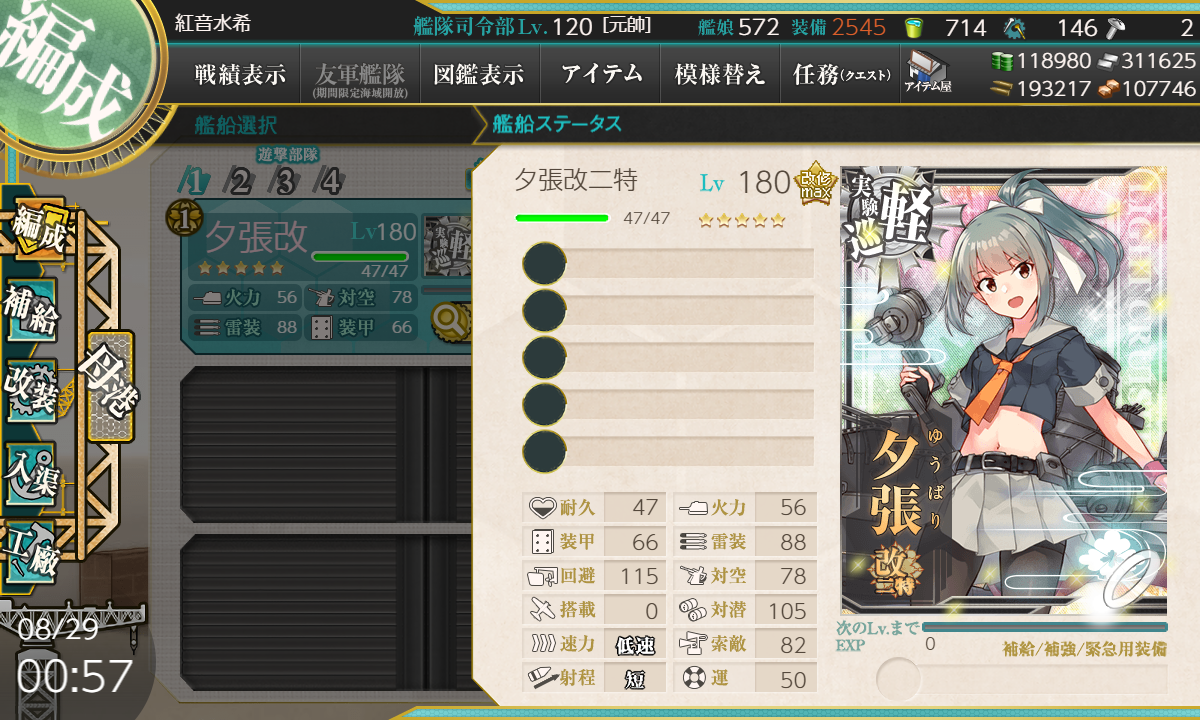Return to 母港 home port

click(109, 385)
